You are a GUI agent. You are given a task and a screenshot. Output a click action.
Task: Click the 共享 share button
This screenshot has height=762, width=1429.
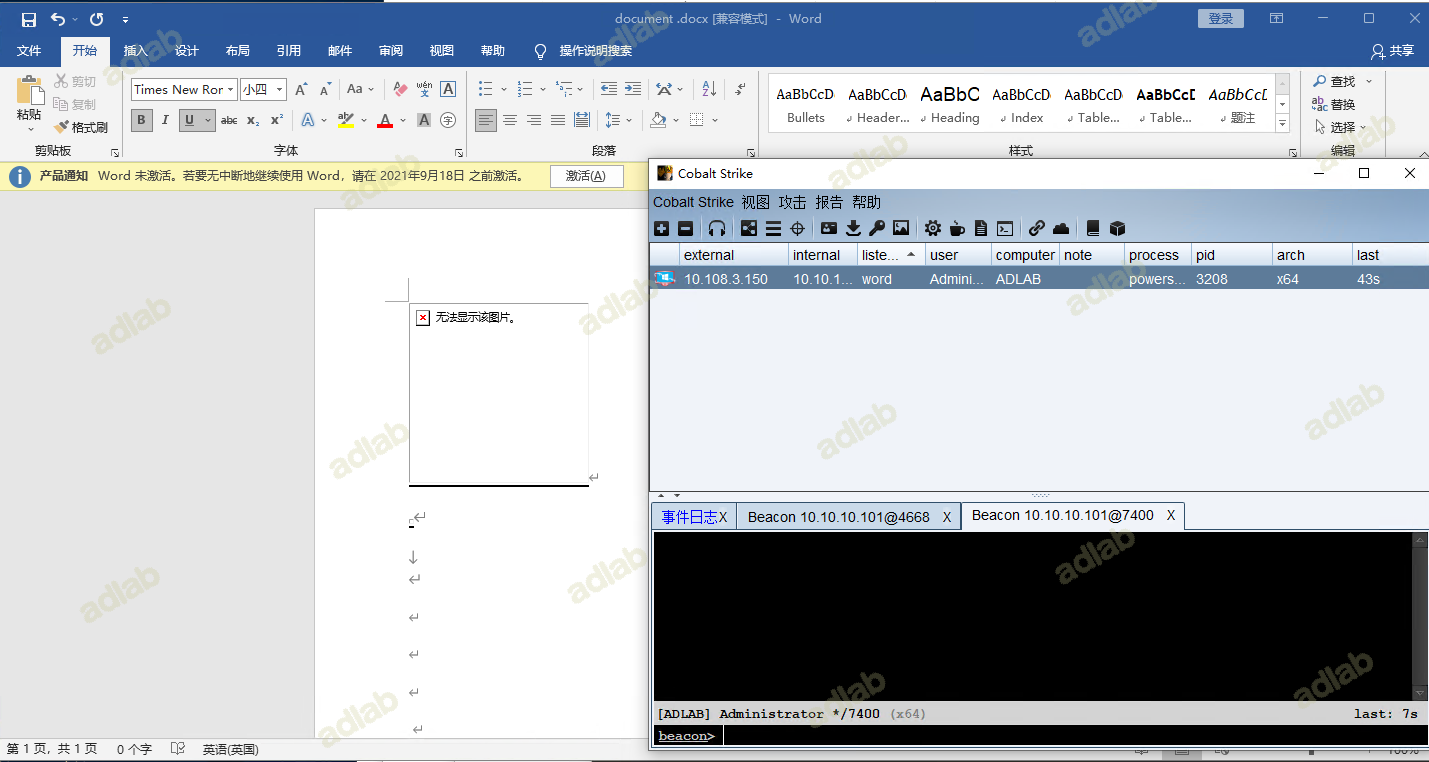click(x=1393, y=51)
